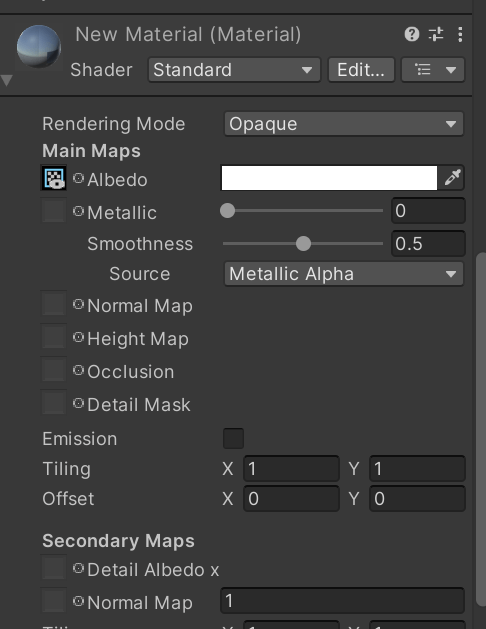Click the Main Maps section header
The height and width of the screenshot is (629, 486).
[91, 151]
